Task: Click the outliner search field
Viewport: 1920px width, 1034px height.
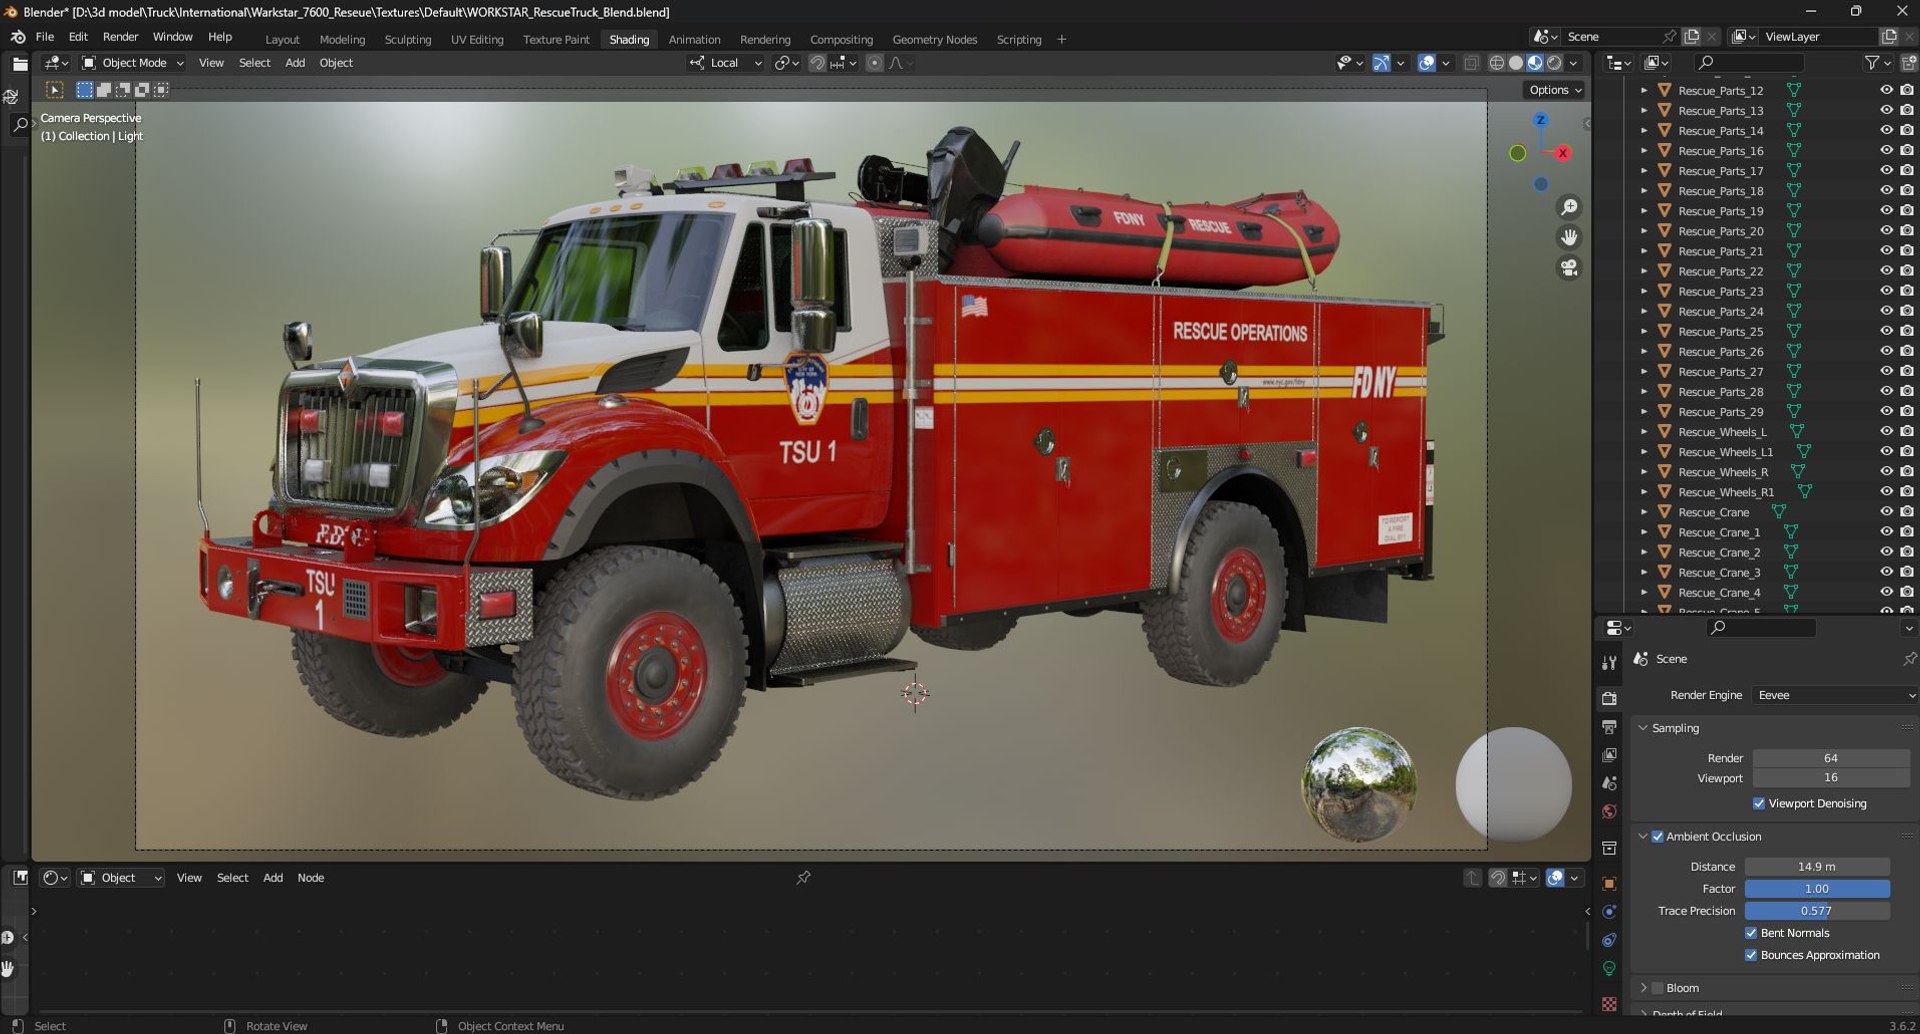Action: point(1750,63)
